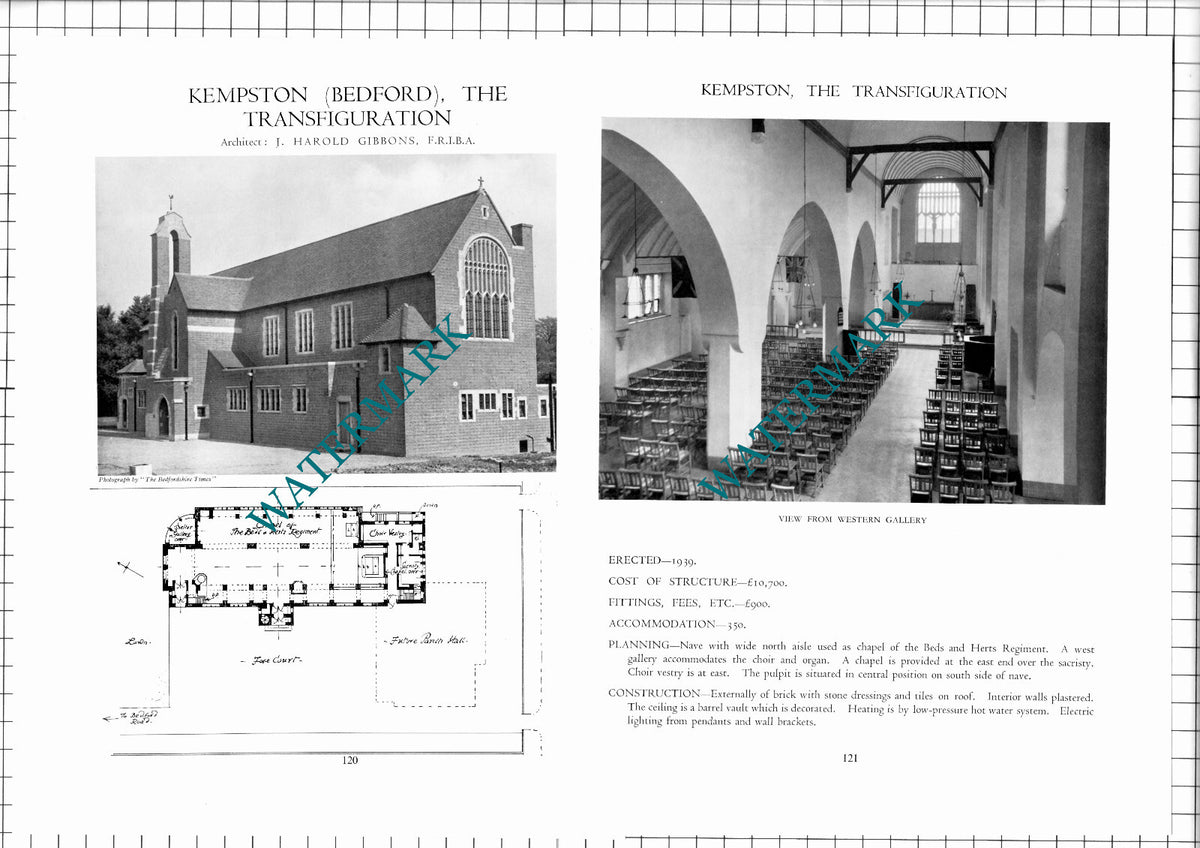Click the 'Architect: J. HAROLD GIBBONS, F.R.I.B.A.' line

pyautogui.click(x=348, y=142)
